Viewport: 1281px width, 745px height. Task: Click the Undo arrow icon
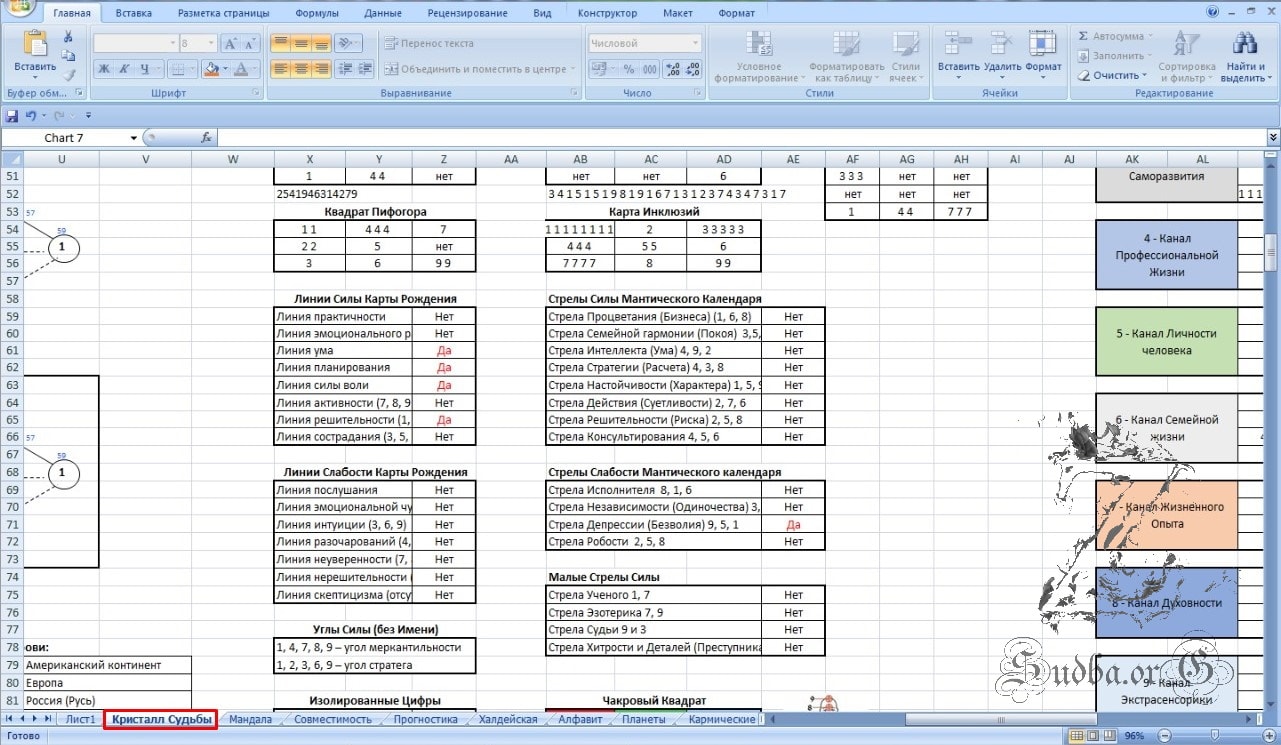point(31,116)
